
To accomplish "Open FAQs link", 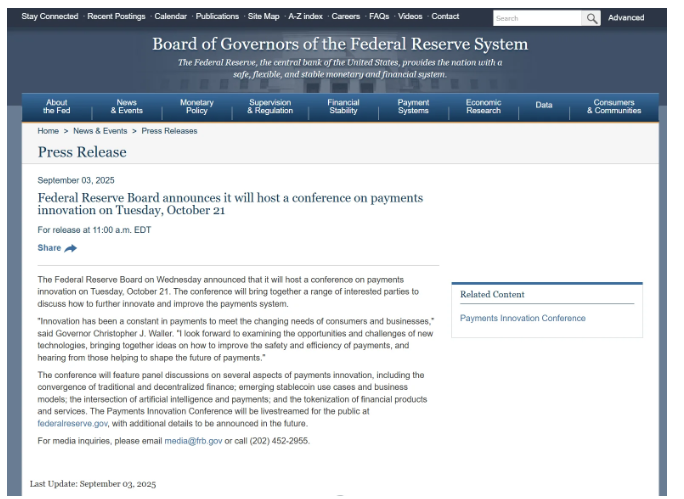I will [x=379, y=16].
